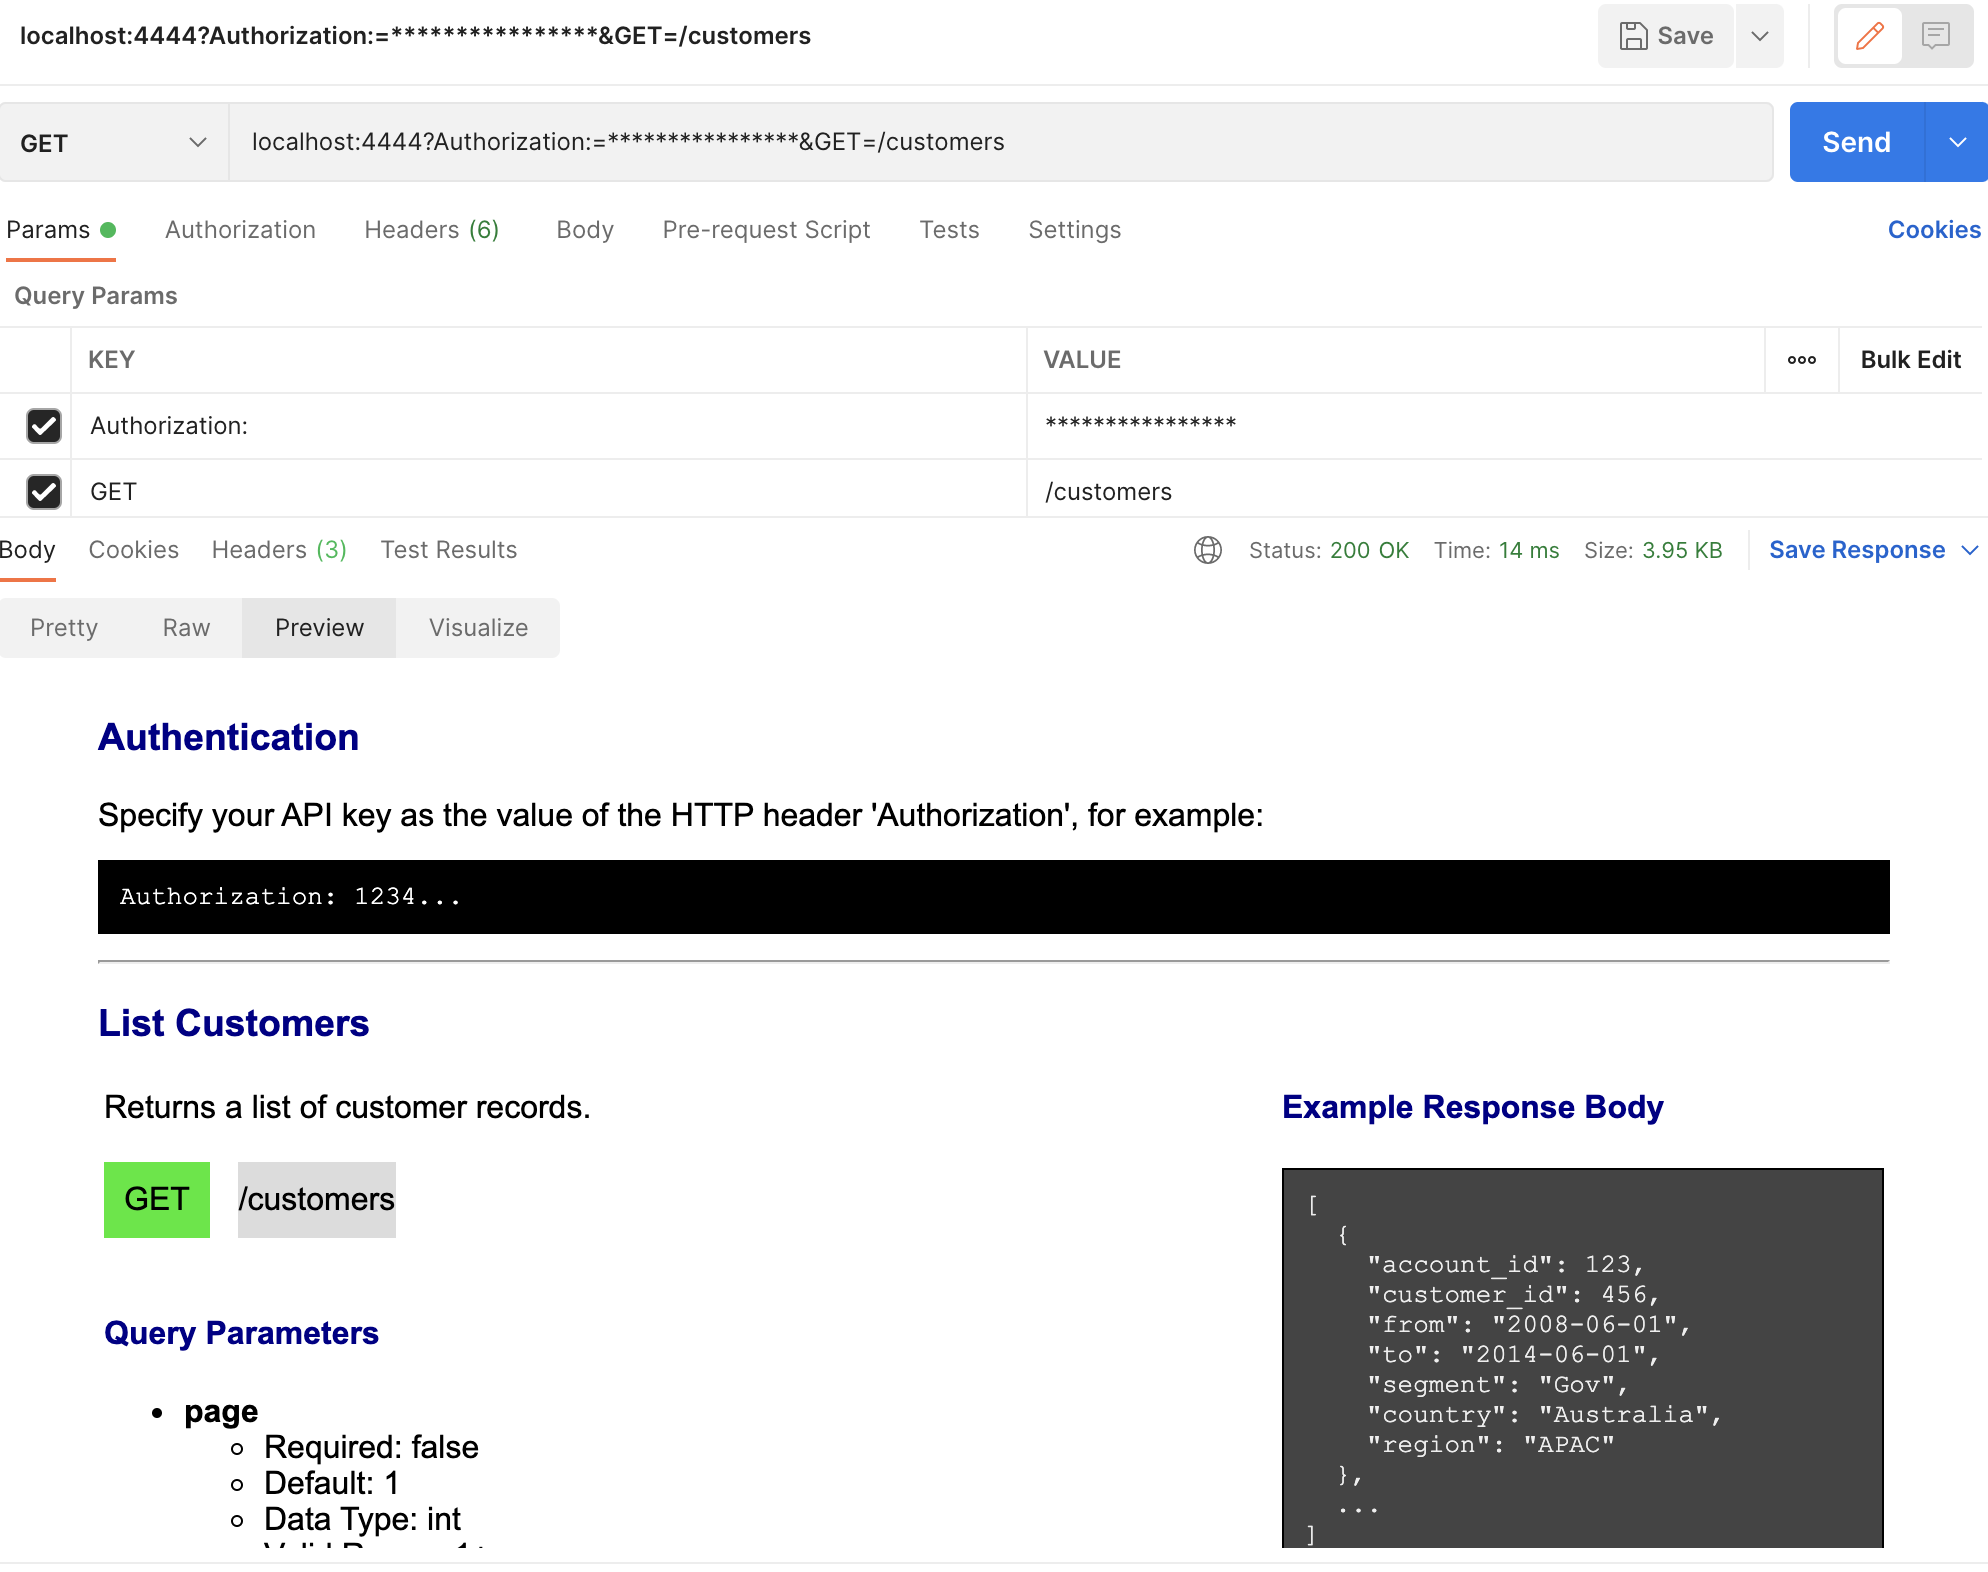Select the pencil edit mode icon
This screenshot has height=1572, width=1988.
tap(1869, 36)
